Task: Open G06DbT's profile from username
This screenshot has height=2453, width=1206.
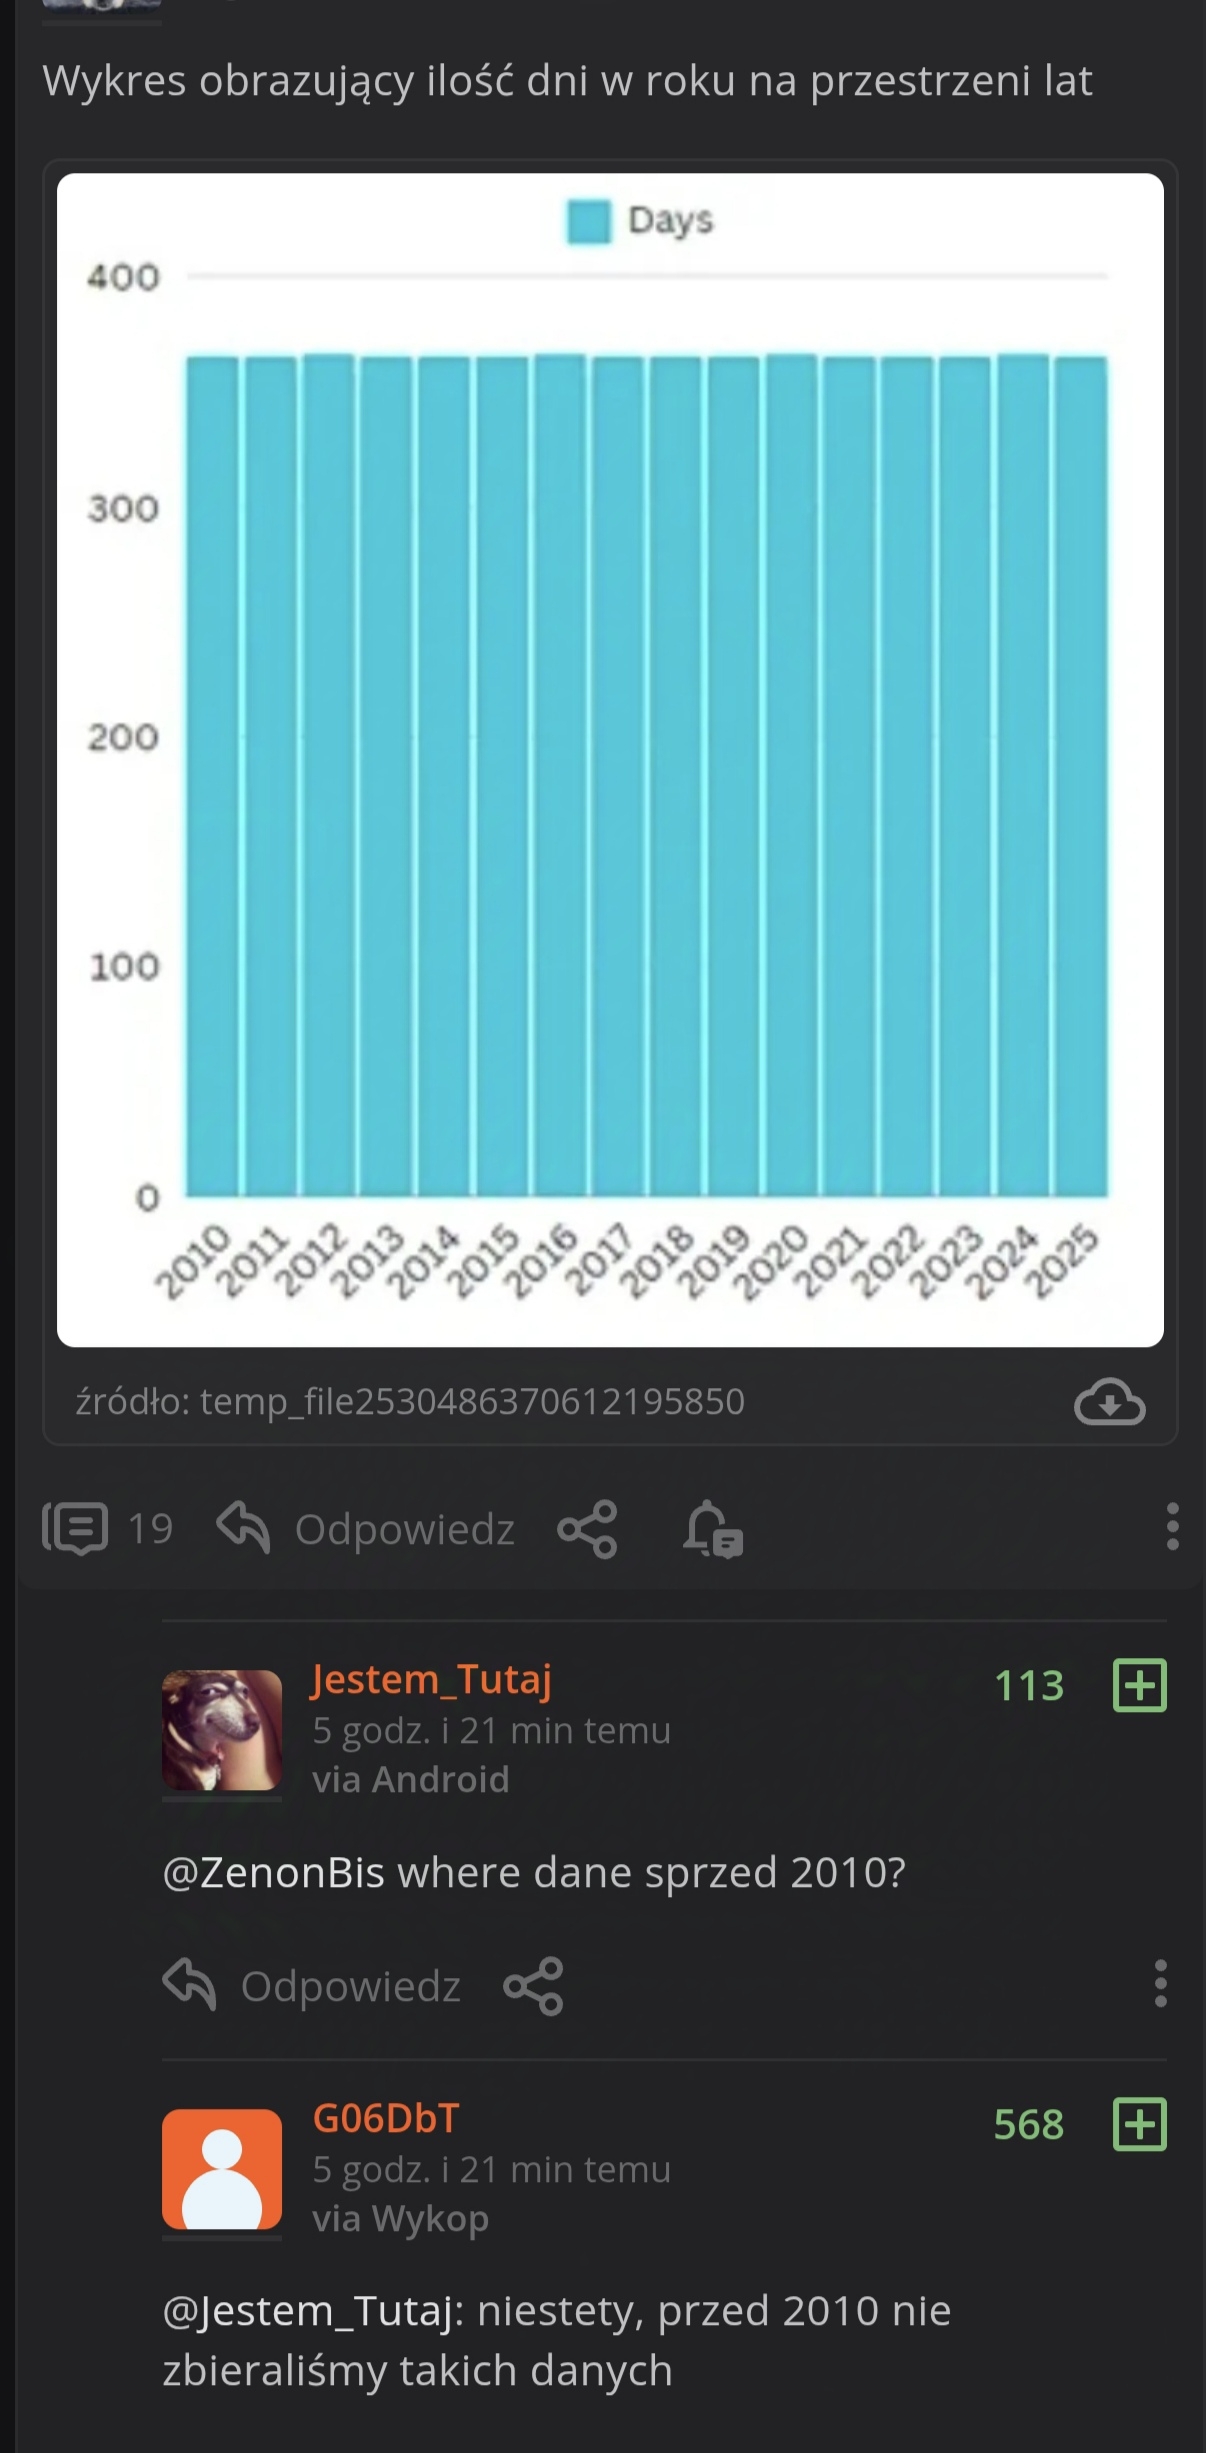Action: tap(386, 2118)
